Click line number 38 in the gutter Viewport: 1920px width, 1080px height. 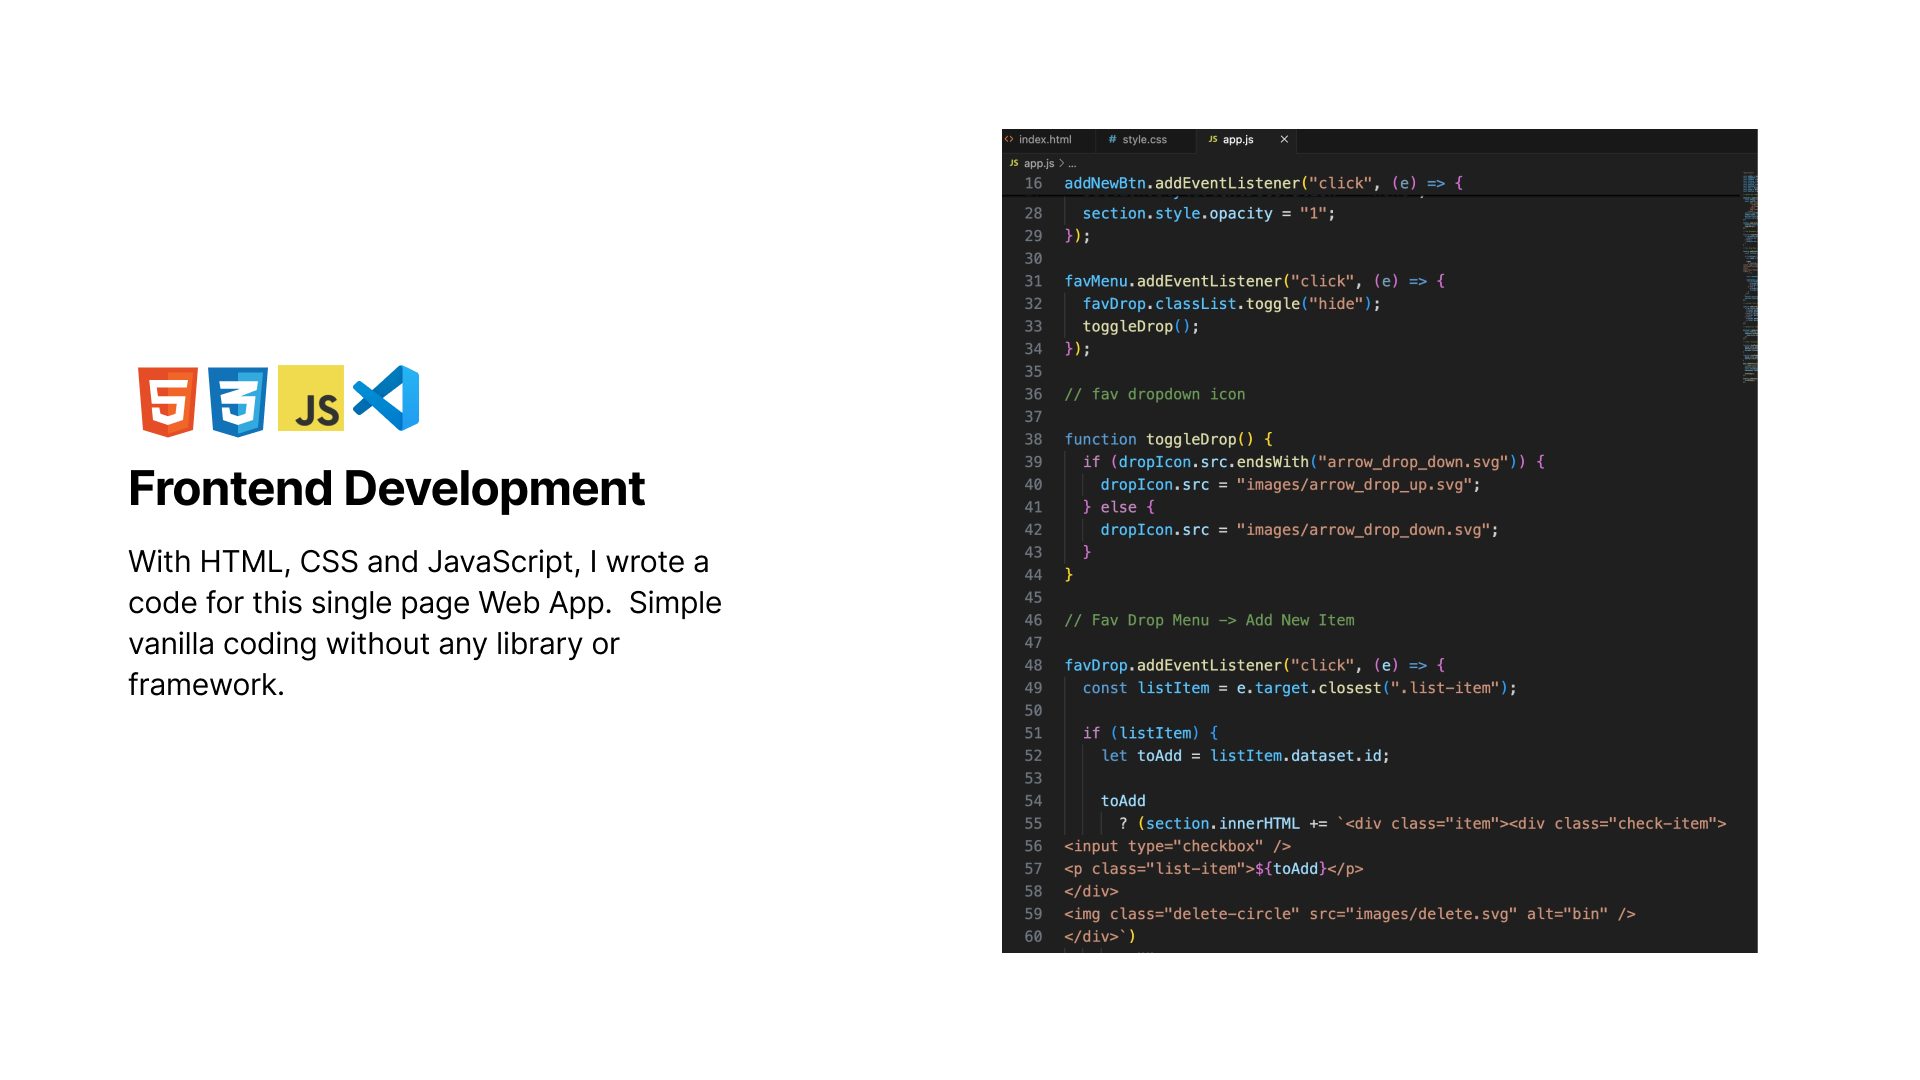click(1033, 439)
